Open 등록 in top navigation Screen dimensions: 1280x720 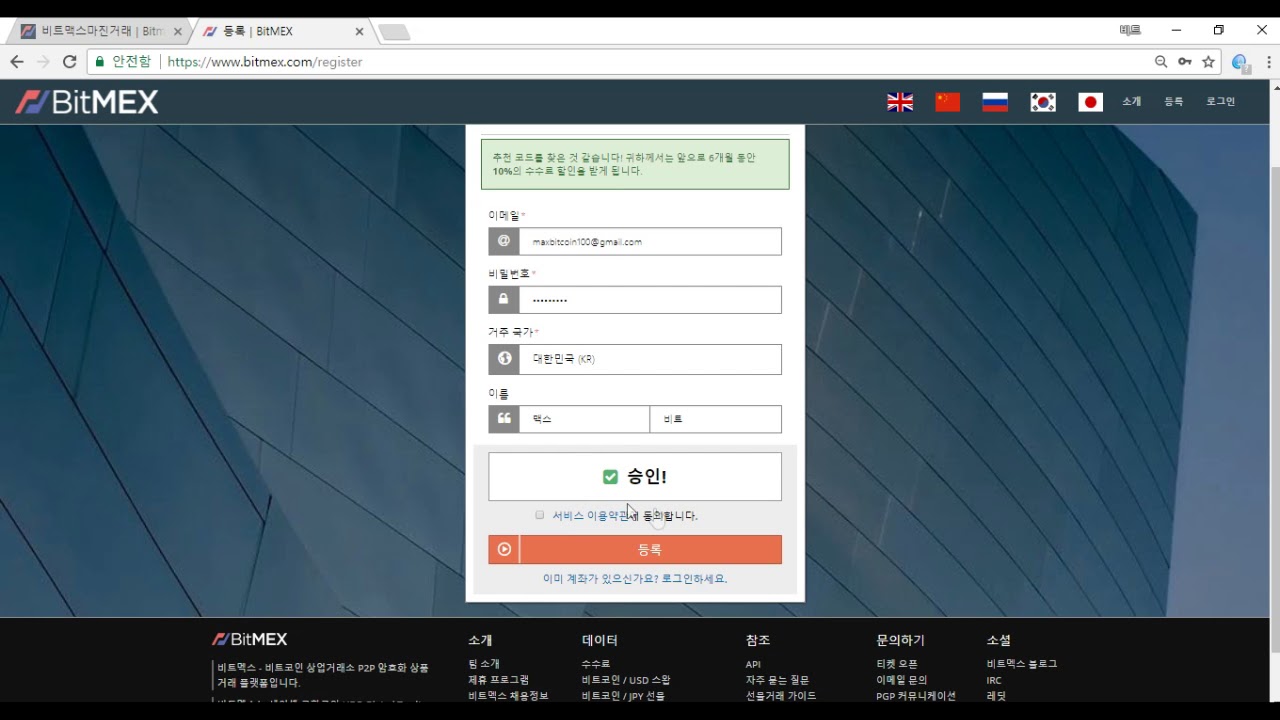click(1173, 102)
